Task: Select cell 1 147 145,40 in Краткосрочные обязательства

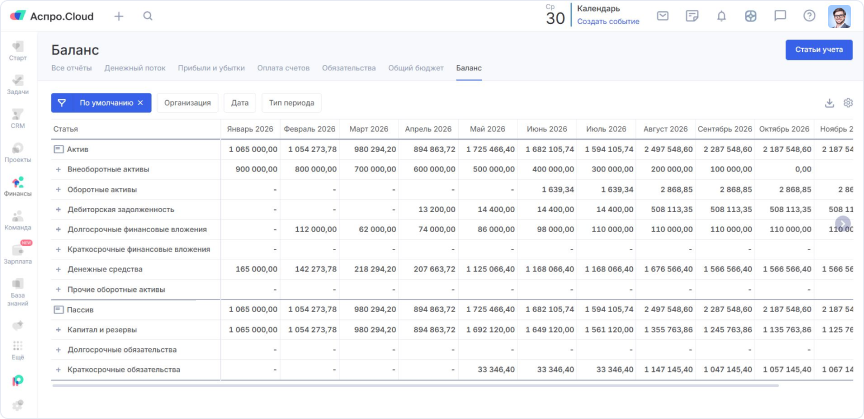Action: pos(667,369)
